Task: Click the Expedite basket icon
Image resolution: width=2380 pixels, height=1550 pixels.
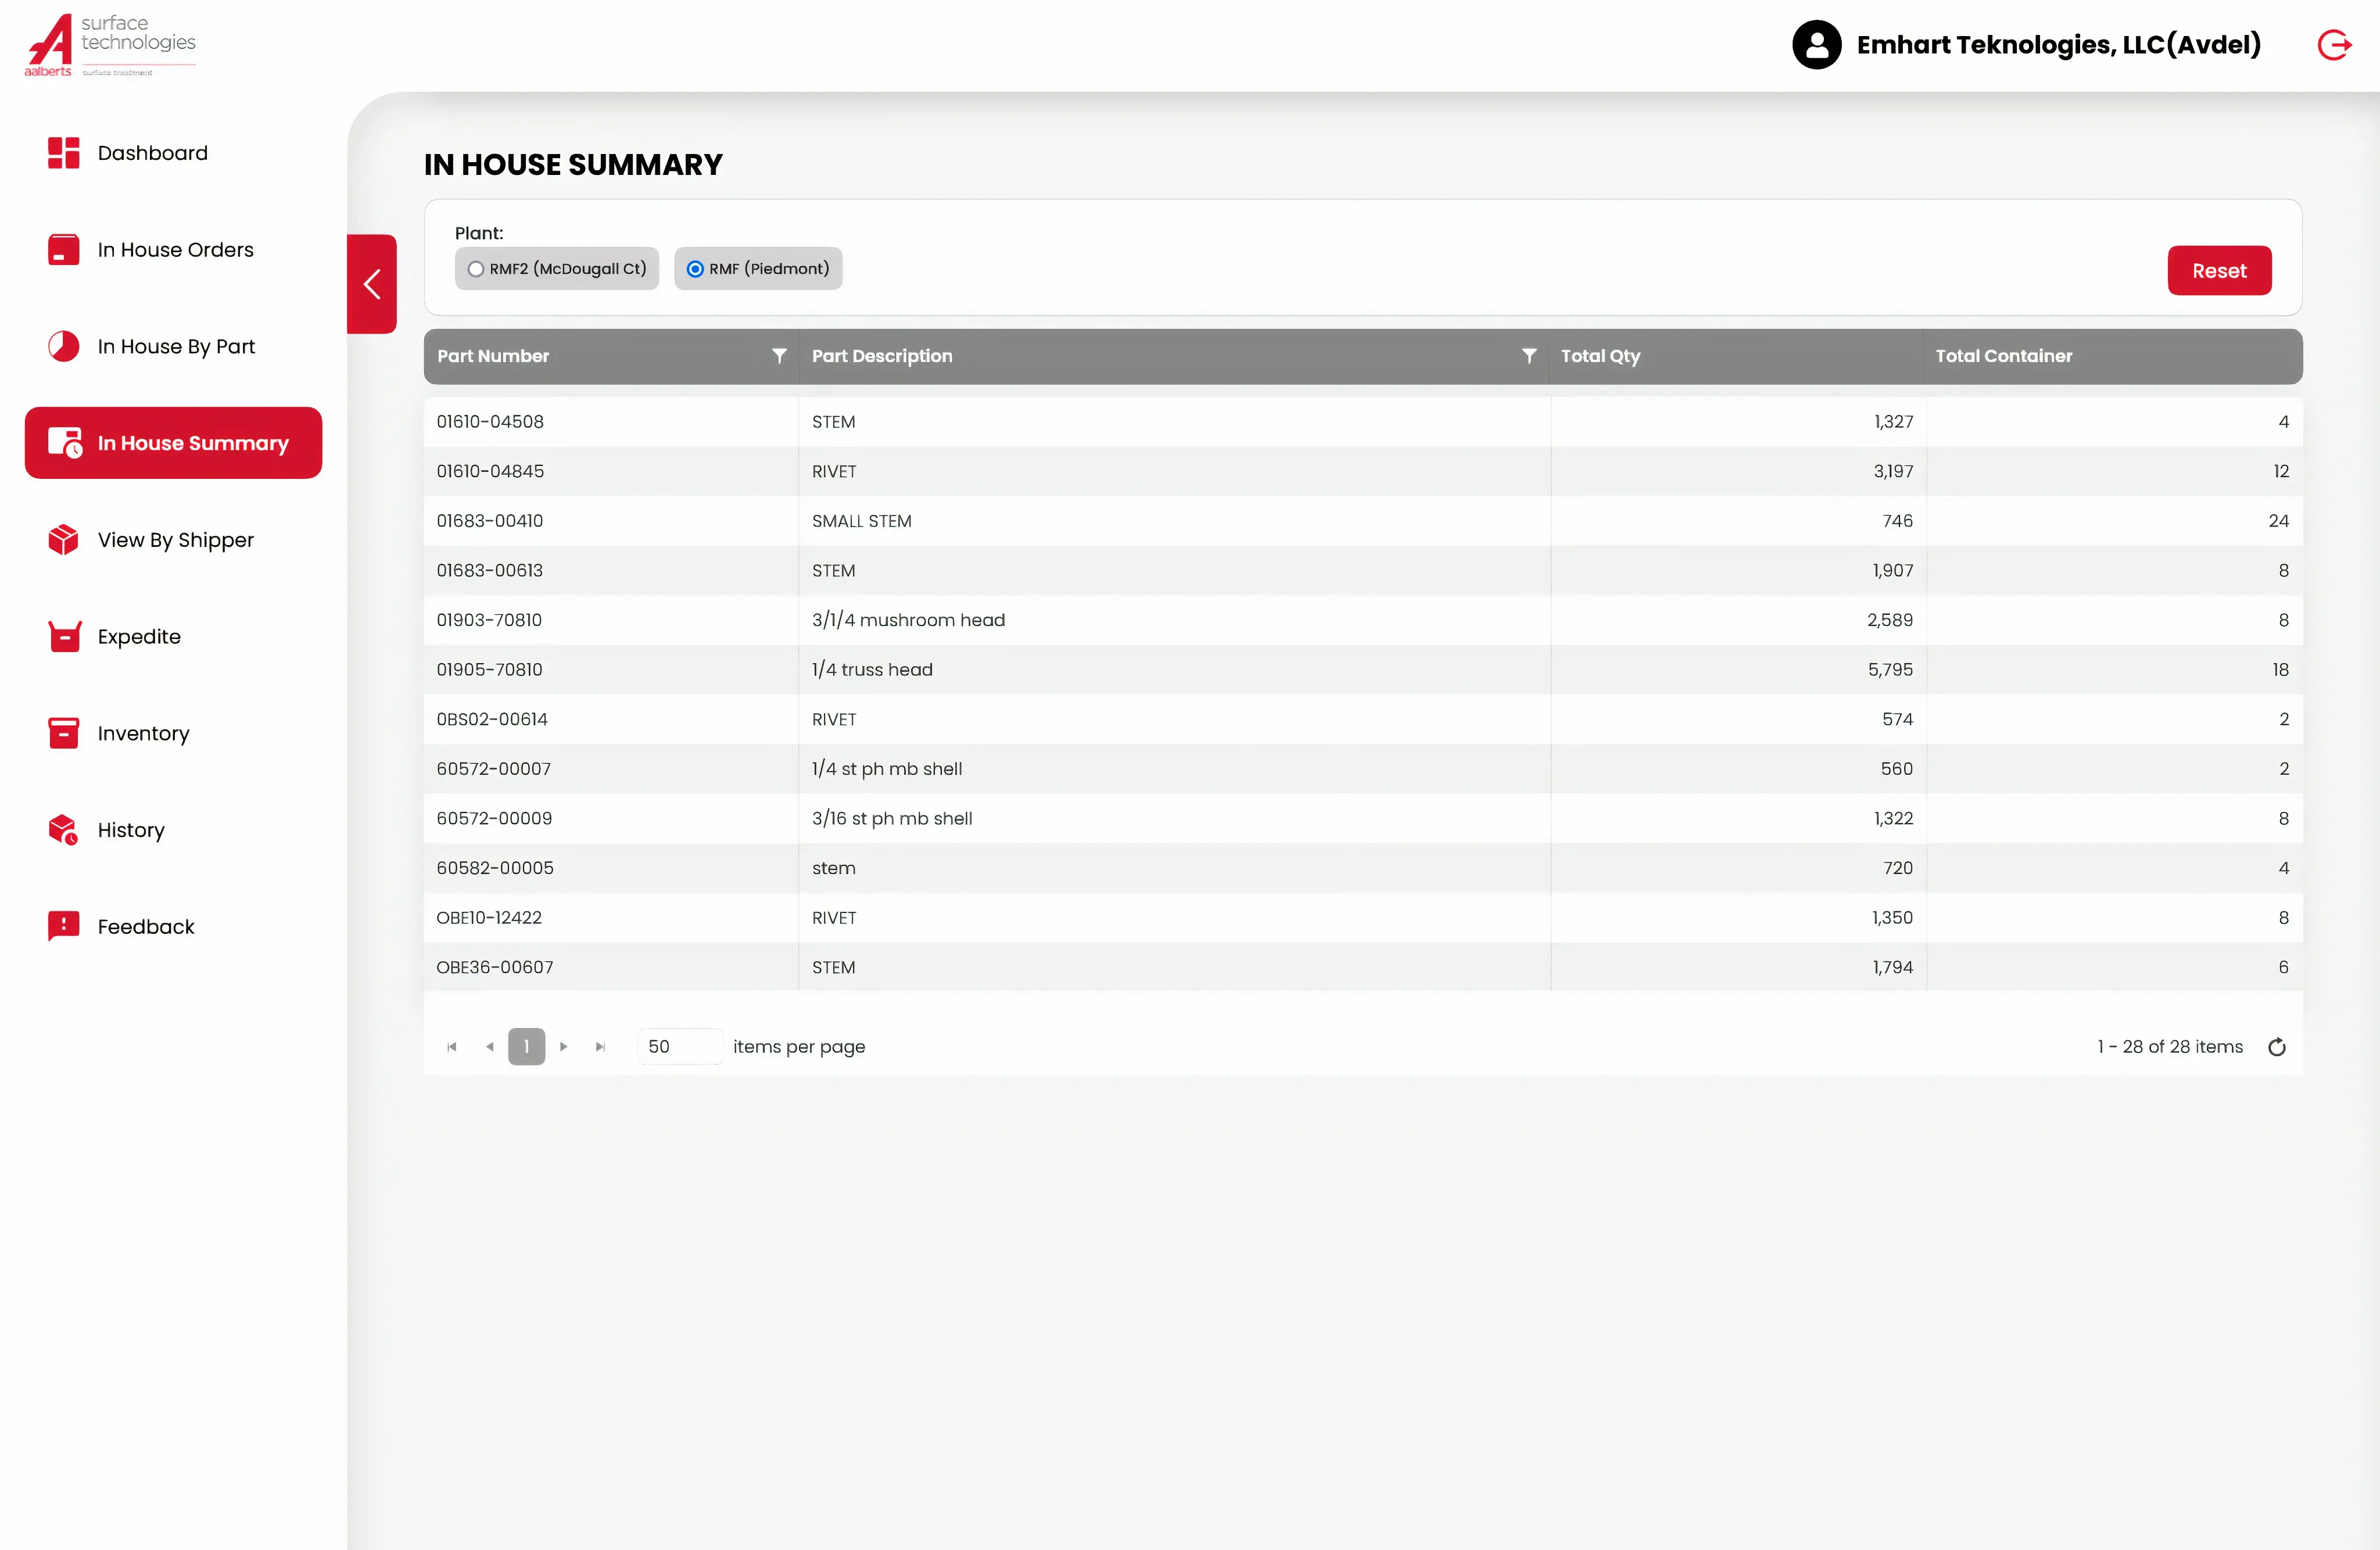Action: [64, 637]
